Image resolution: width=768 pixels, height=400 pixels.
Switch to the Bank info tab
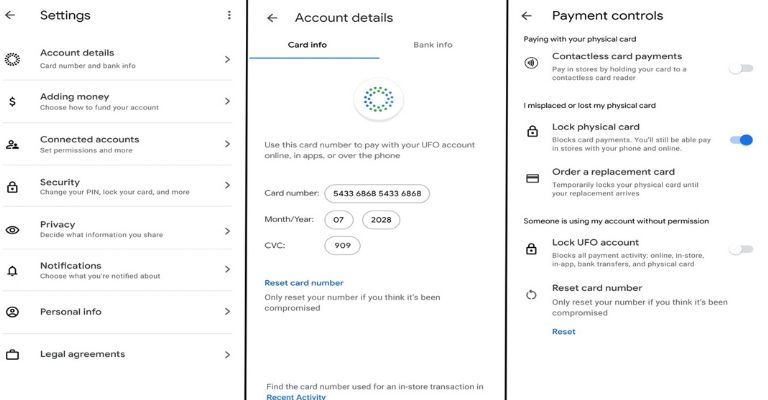[433, 45]
